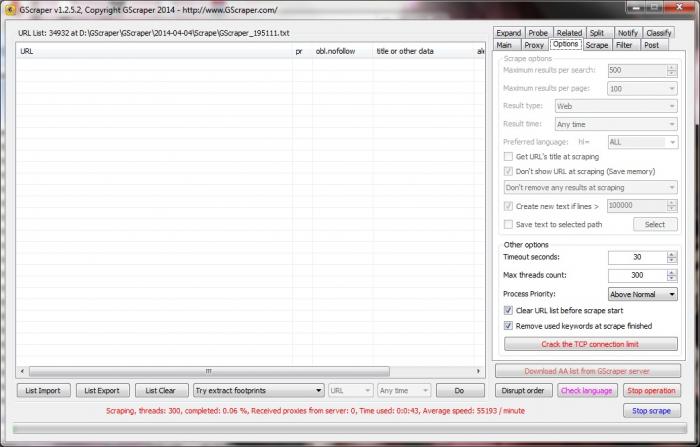Click the URL List file path text

[x=154, y=33]
